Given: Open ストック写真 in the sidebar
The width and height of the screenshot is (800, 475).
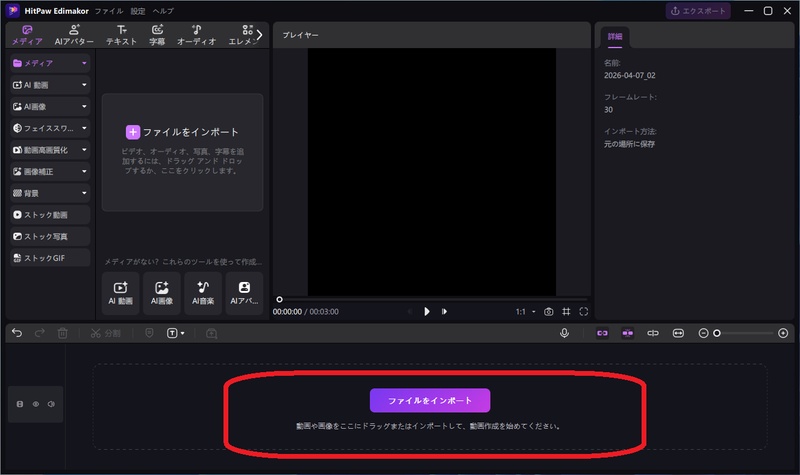Looking at the screenshot, I should [50, 236].
